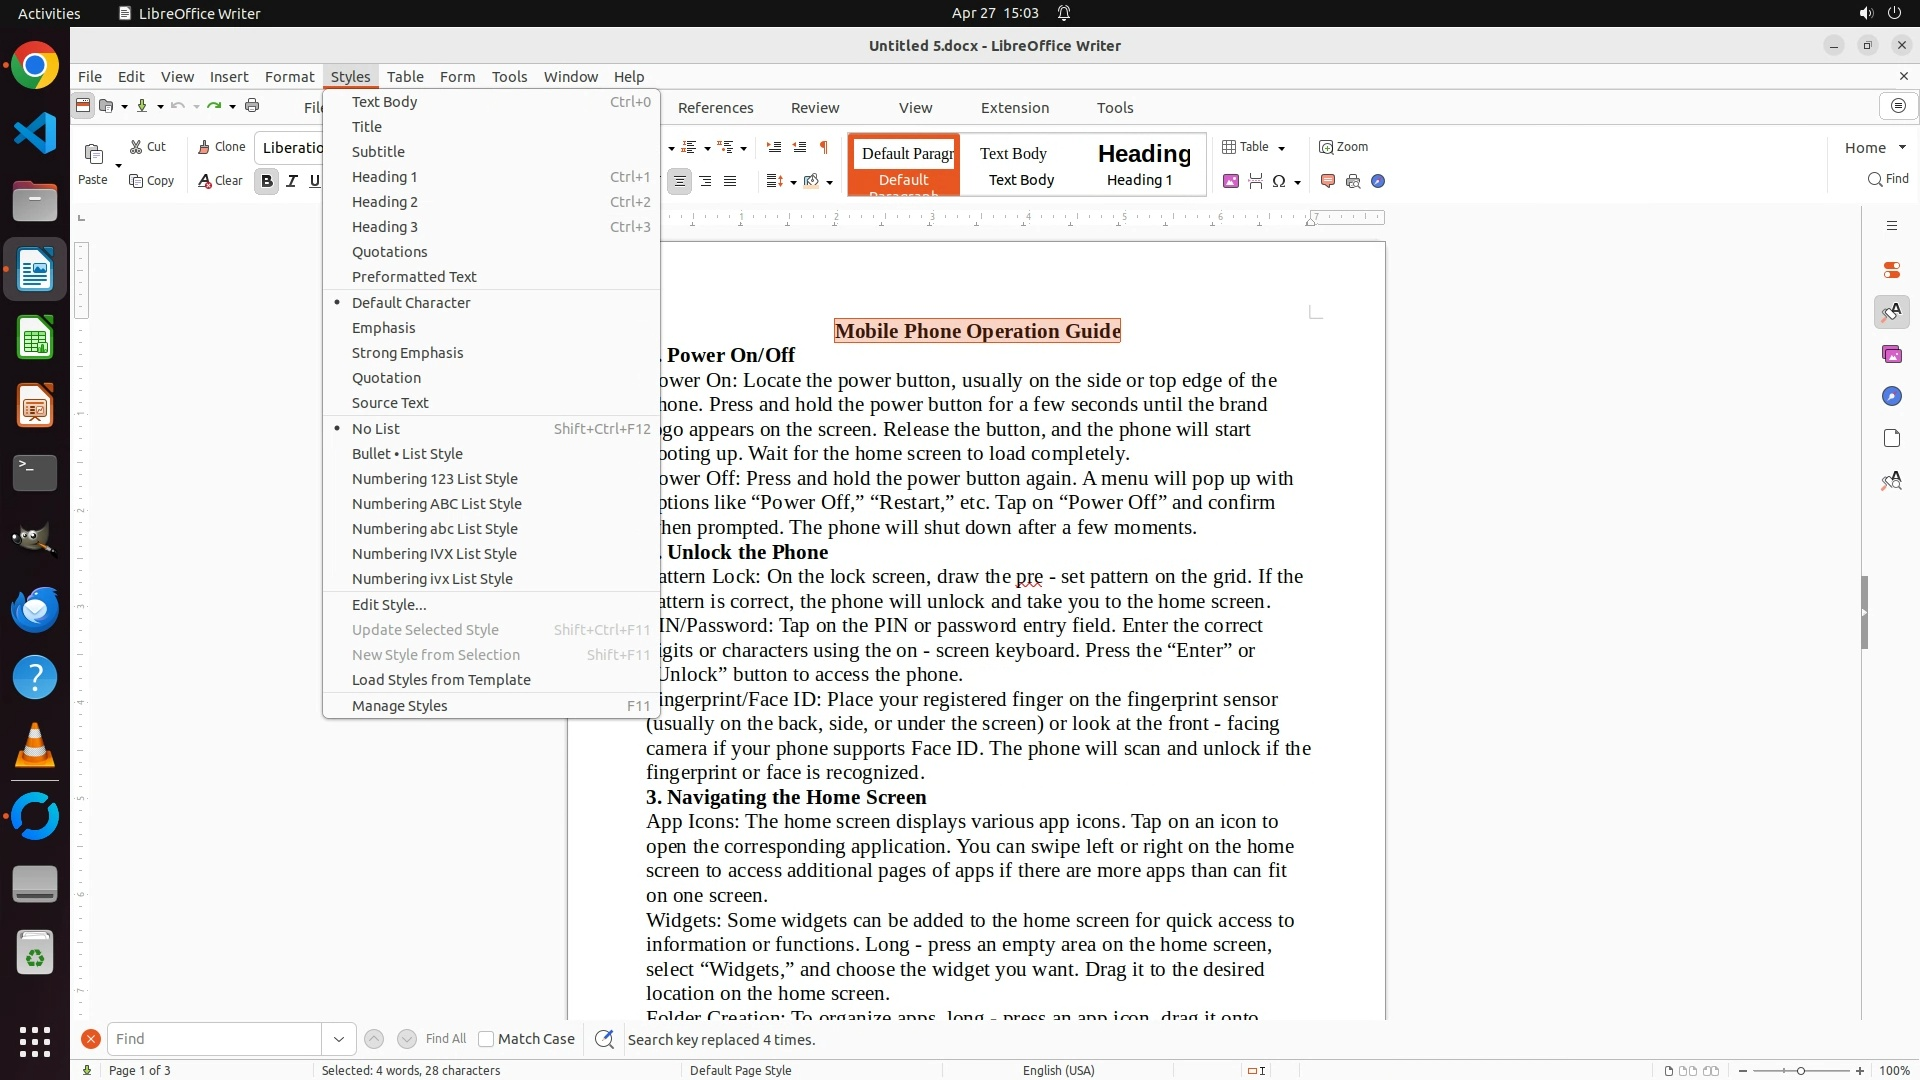Toggle Bold formatting button
This screenshot has height=1080, width=1920.
pos(267,181)
